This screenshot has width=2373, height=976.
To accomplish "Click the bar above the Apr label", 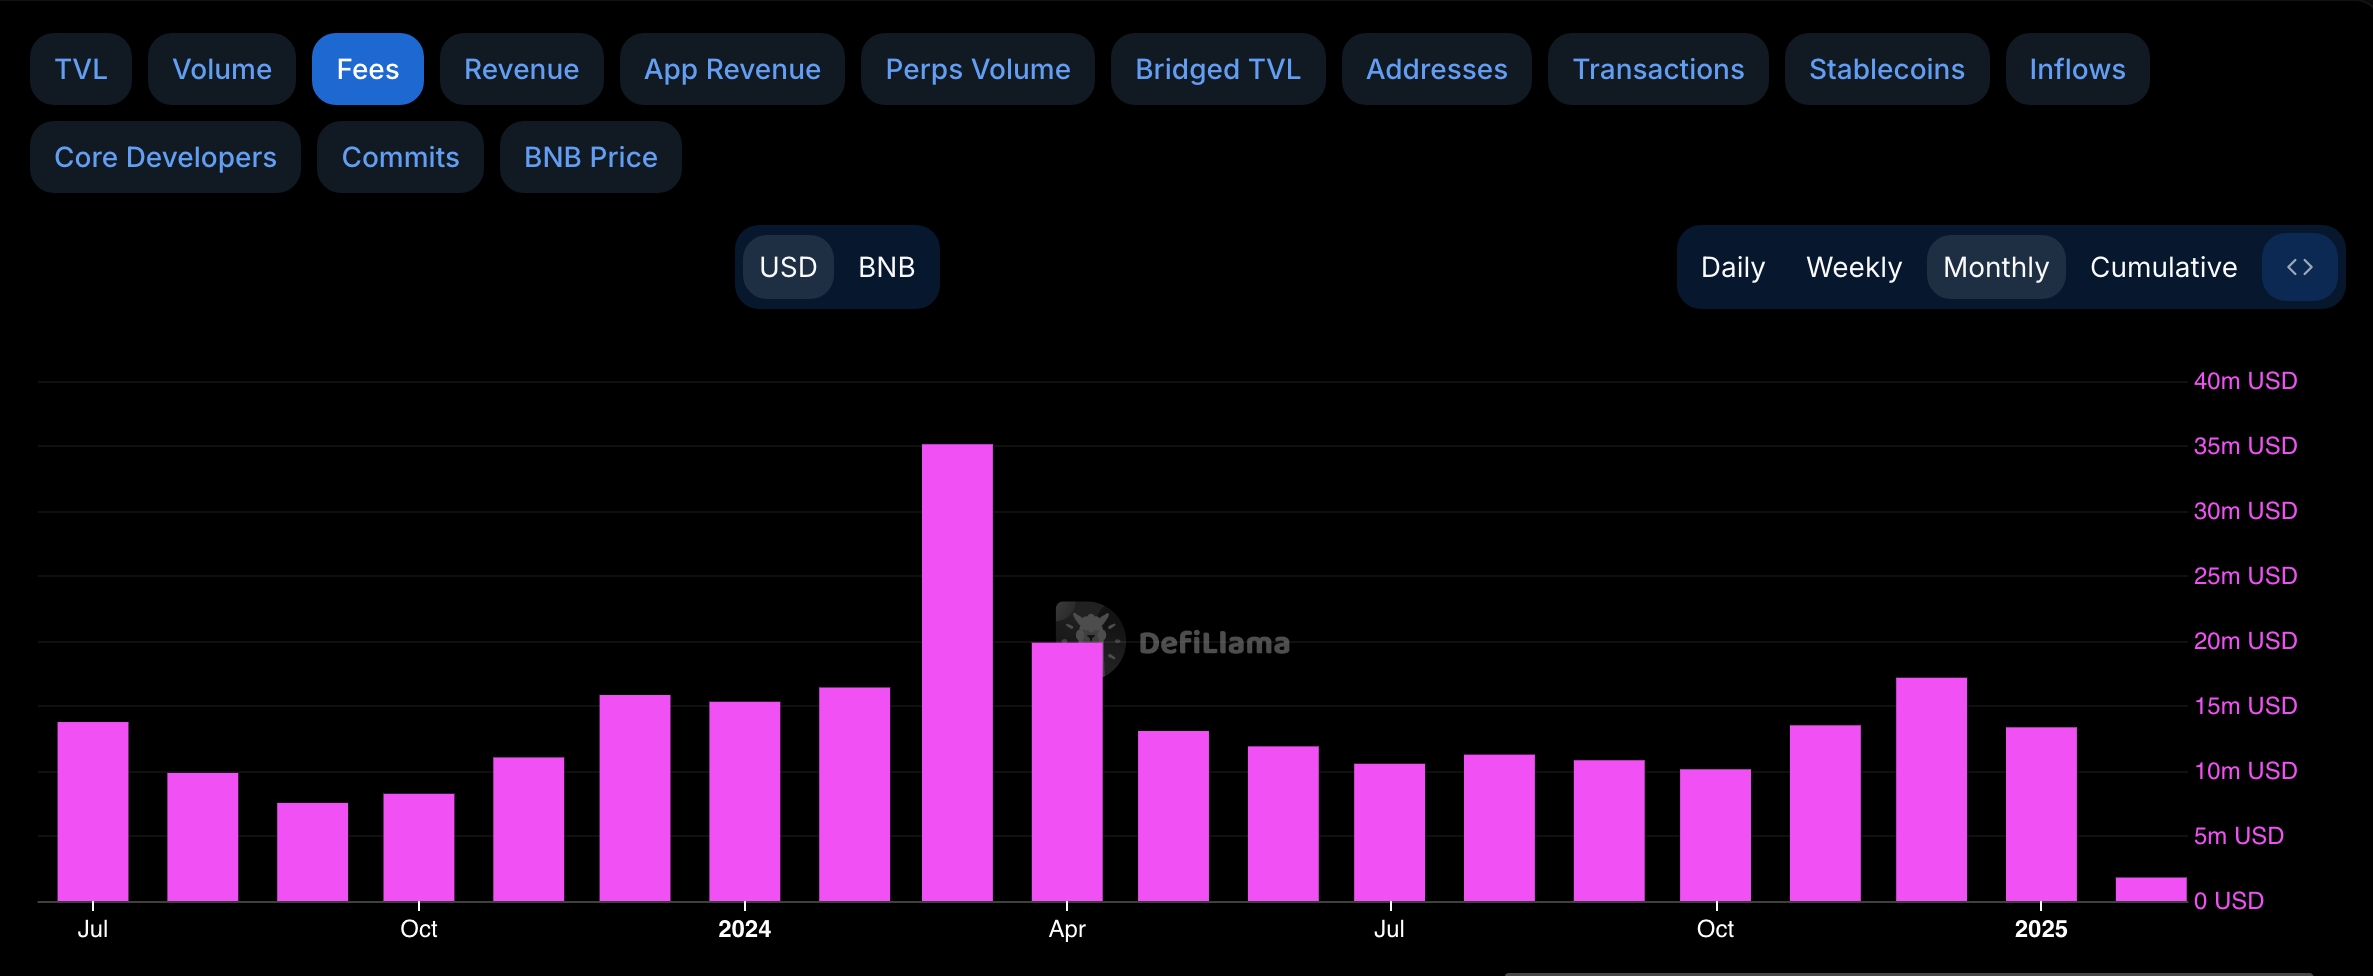I will pos(1067,772).
